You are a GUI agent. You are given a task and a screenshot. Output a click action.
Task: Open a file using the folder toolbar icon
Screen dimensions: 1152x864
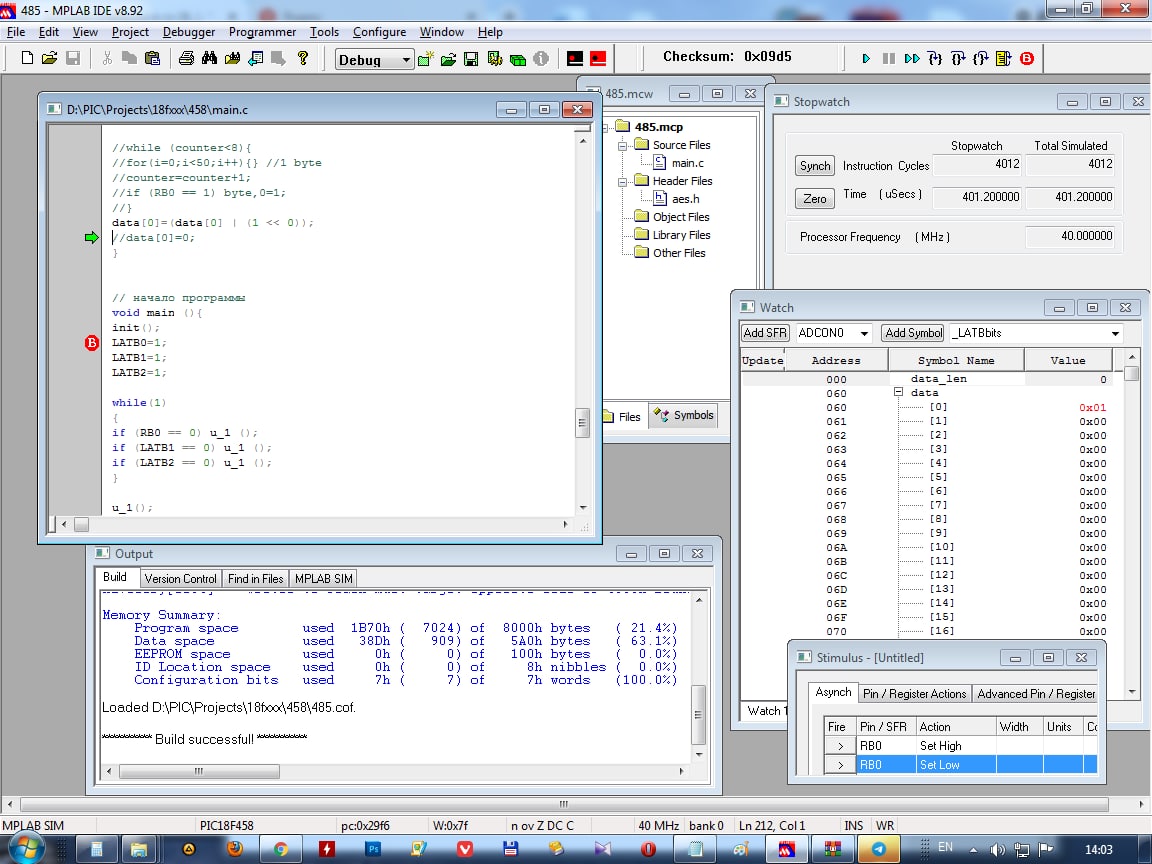(49, 58)
